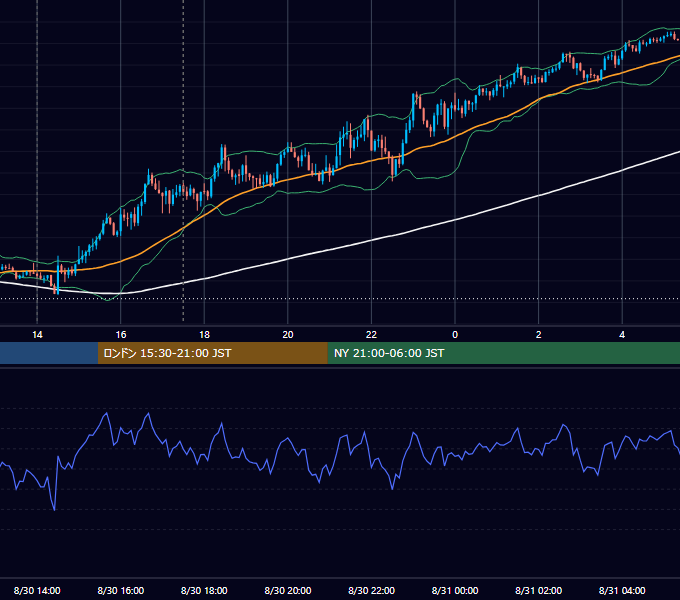Click the blue session bar before ロンドン

49,353
